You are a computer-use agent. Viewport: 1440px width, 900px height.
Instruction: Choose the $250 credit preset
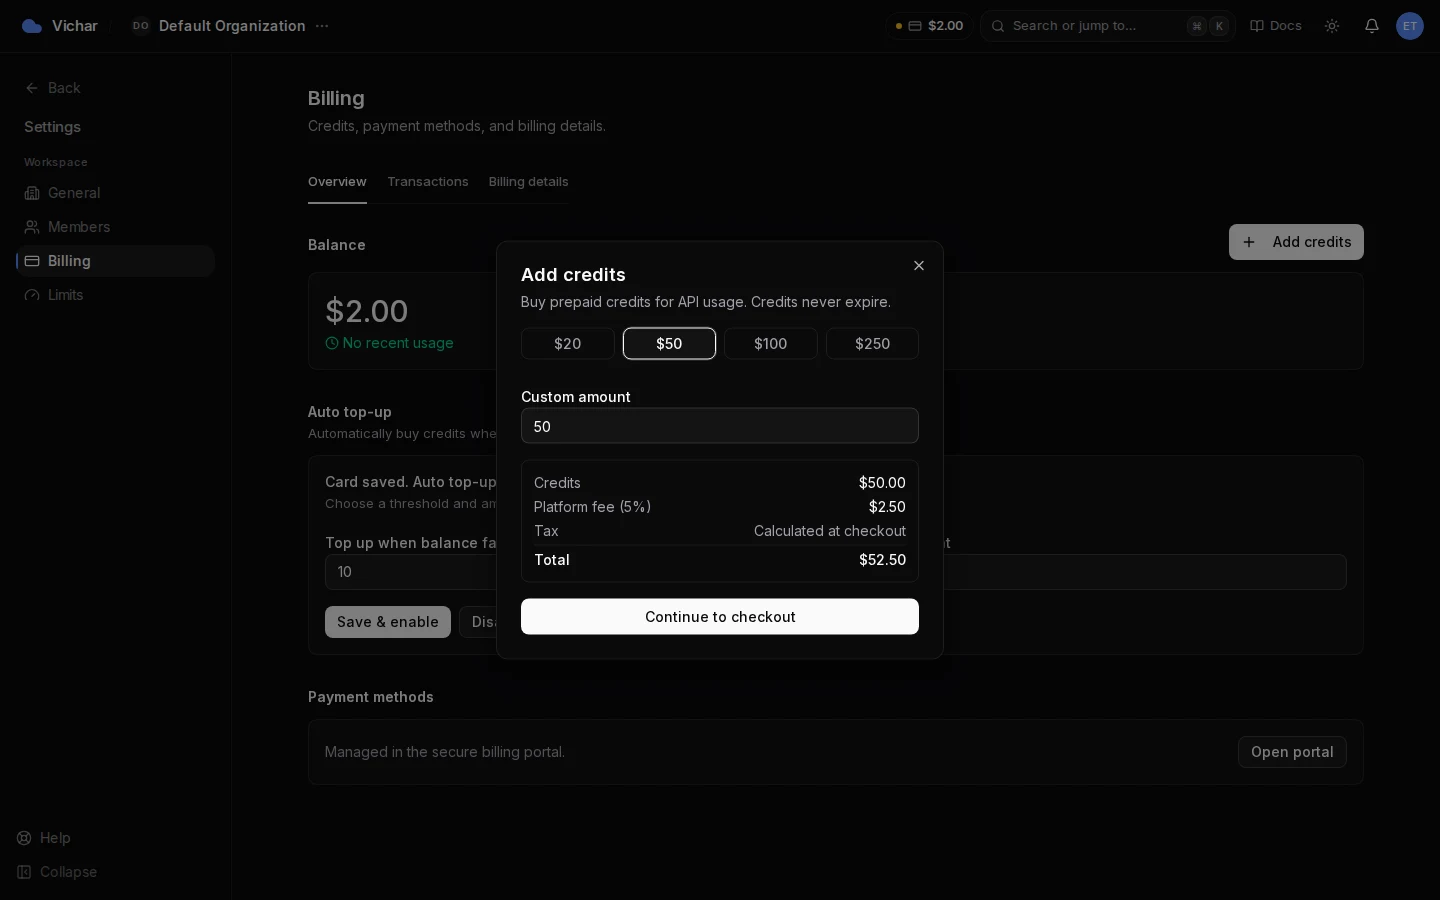[x=872, y=344]
